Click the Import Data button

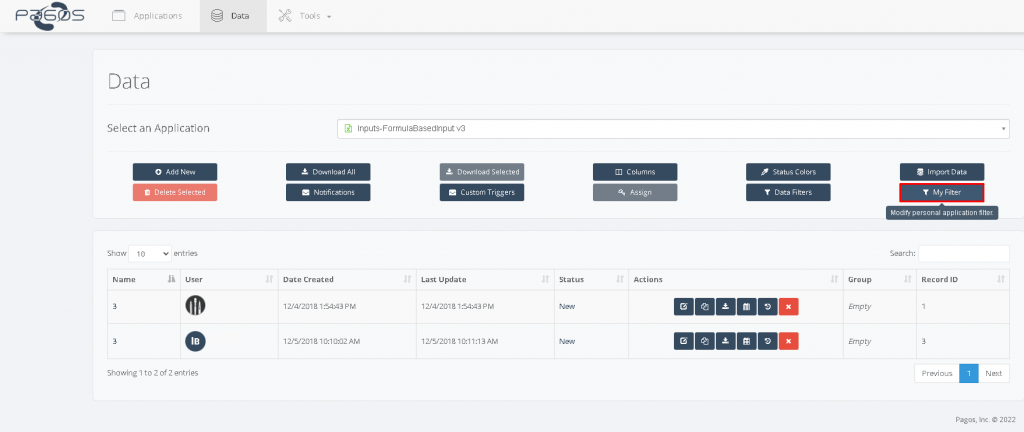(941, 172)
